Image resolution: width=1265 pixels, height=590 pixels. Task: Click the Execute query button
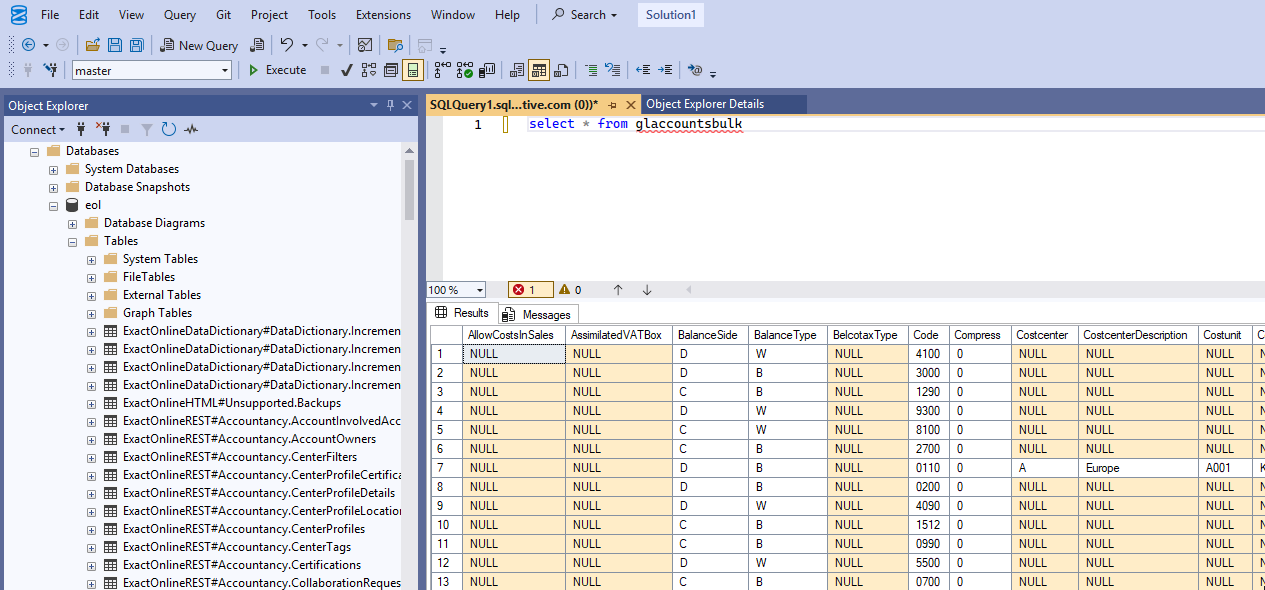[x=277, y=70]
